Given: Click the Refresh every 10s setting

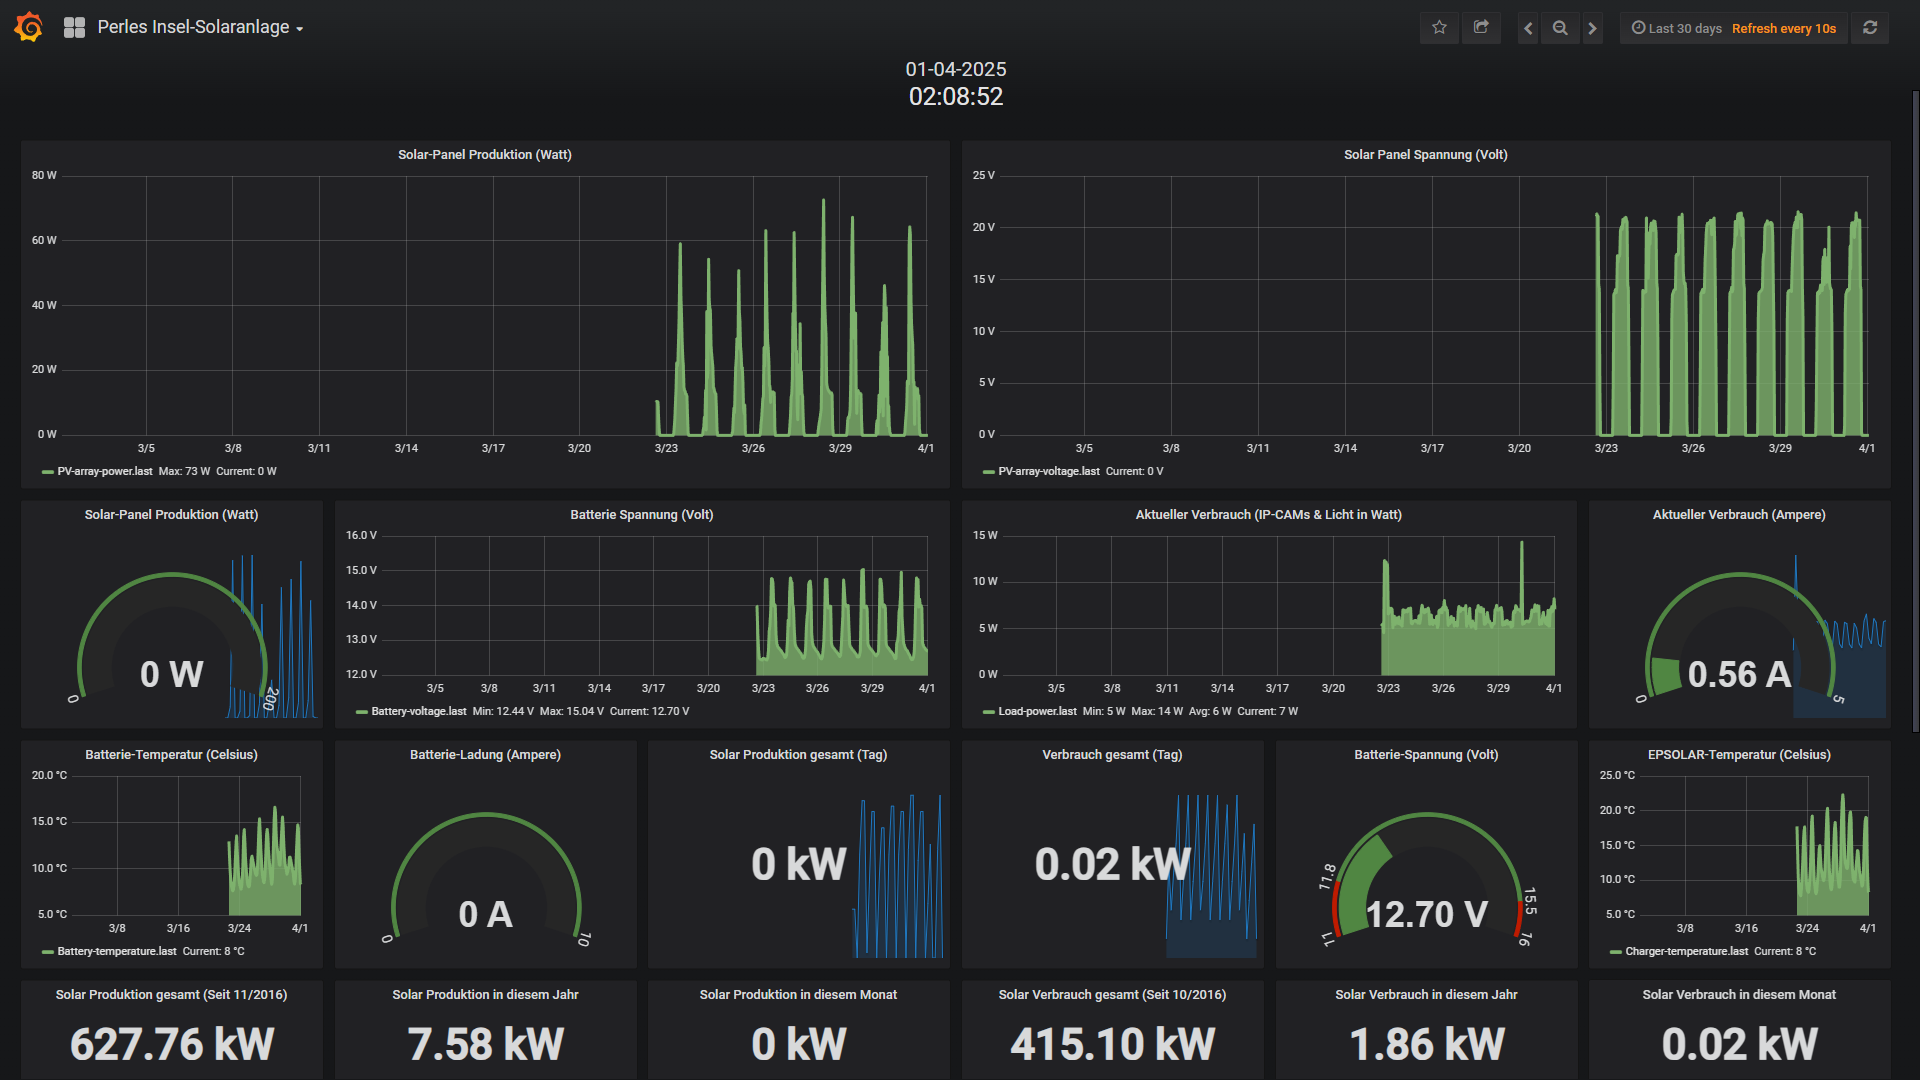Looking at the screenshot, I should (1783, 28).
